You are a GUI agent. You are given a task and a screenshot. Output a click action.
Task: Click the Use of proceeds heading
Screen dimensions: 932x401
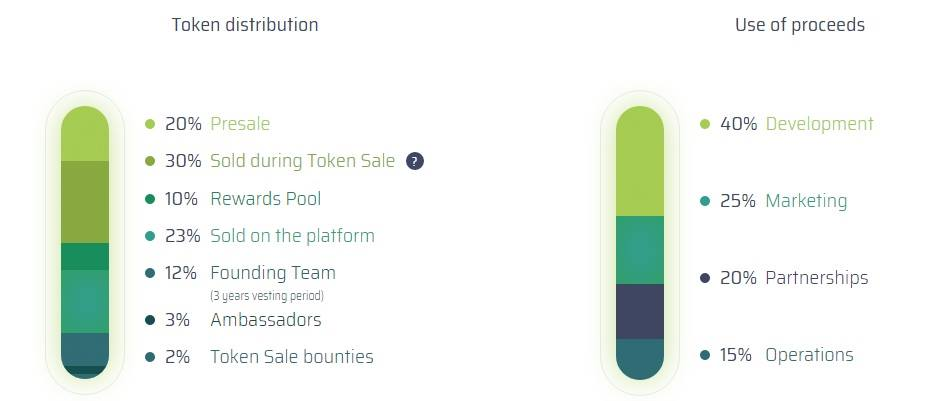800,25
